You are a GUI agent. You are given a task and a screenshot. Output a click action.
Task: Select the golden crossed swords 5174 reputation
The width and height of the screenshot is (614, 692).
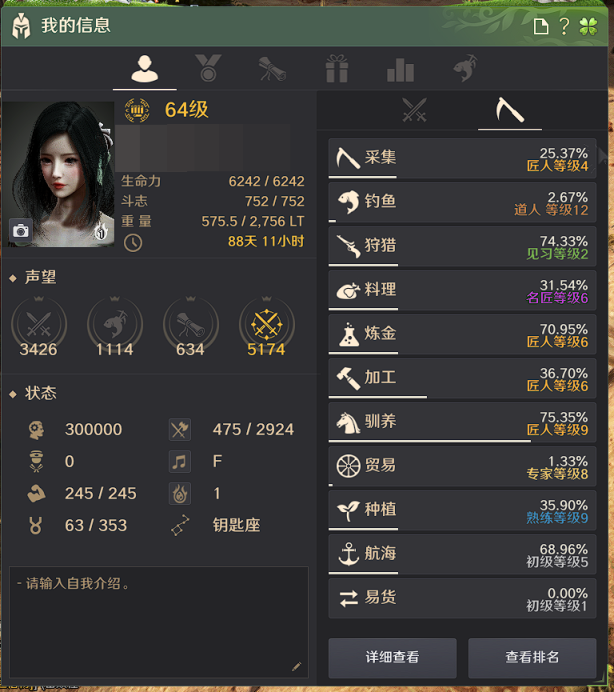coord(266,327)
